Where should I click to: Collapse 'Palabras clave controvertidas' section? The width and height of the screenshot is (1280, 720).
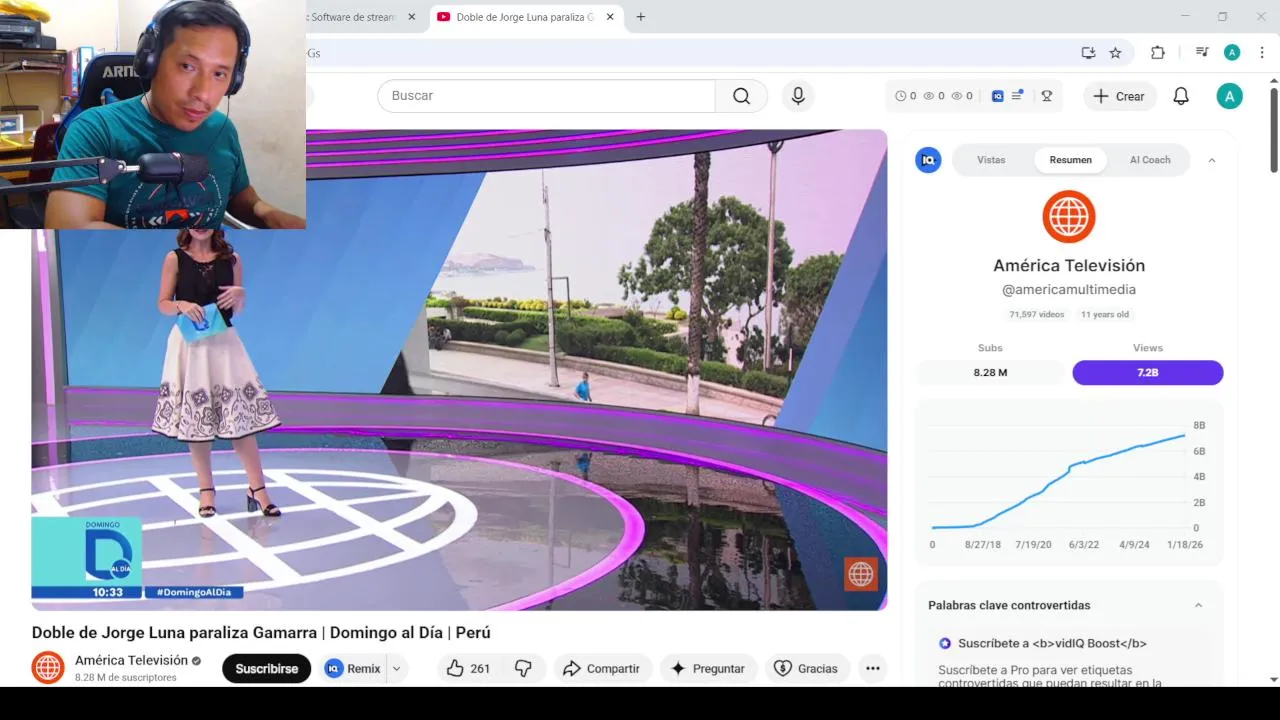1198,605
